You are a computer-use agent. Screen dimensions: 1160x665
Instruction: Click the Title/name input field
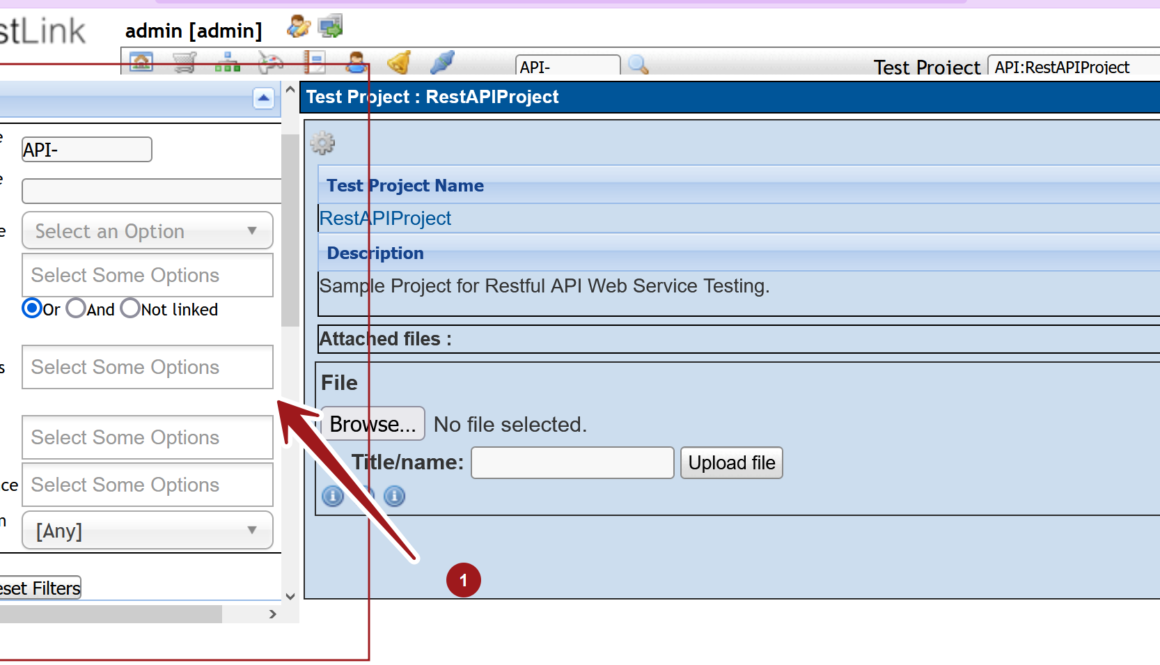(572, 463)
